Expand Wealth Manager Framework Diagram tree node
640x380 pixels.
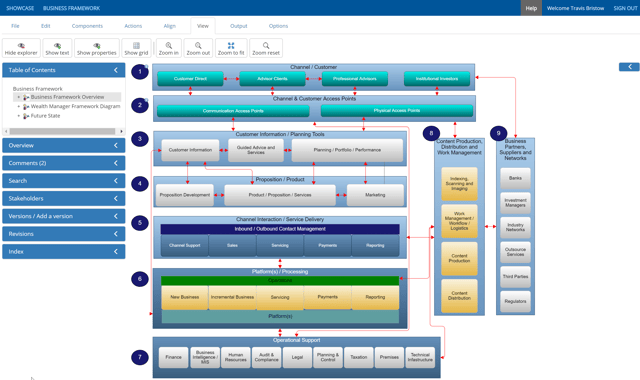click(18, 107)
